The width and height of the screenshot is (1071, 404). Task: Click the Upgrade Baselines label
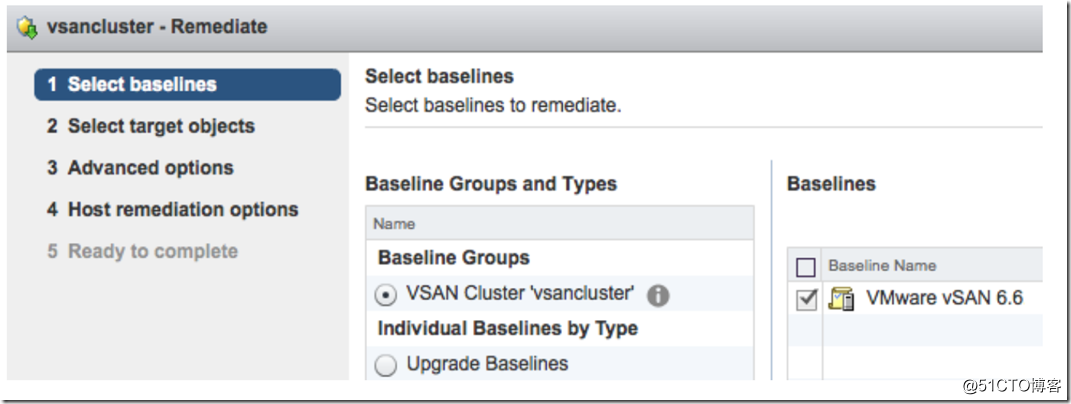click(x=487, y=364)
